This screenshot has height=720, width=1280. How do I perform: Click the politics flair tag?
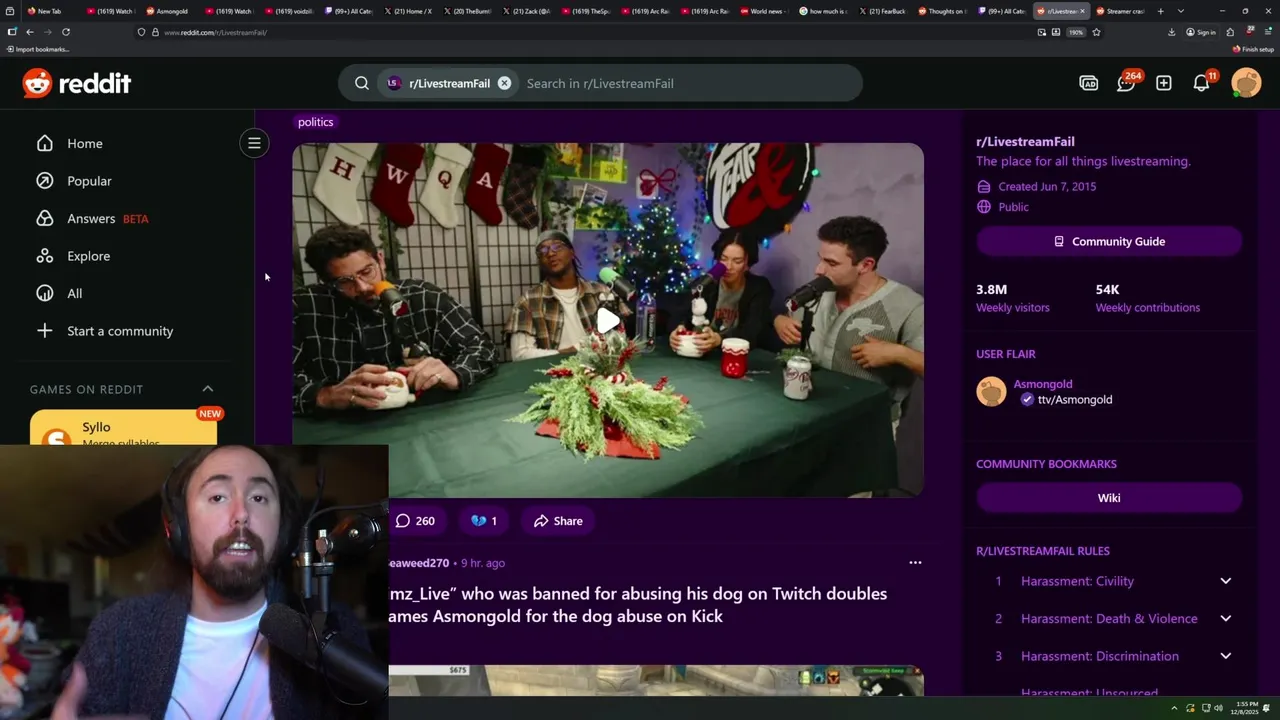click(315, 122)
